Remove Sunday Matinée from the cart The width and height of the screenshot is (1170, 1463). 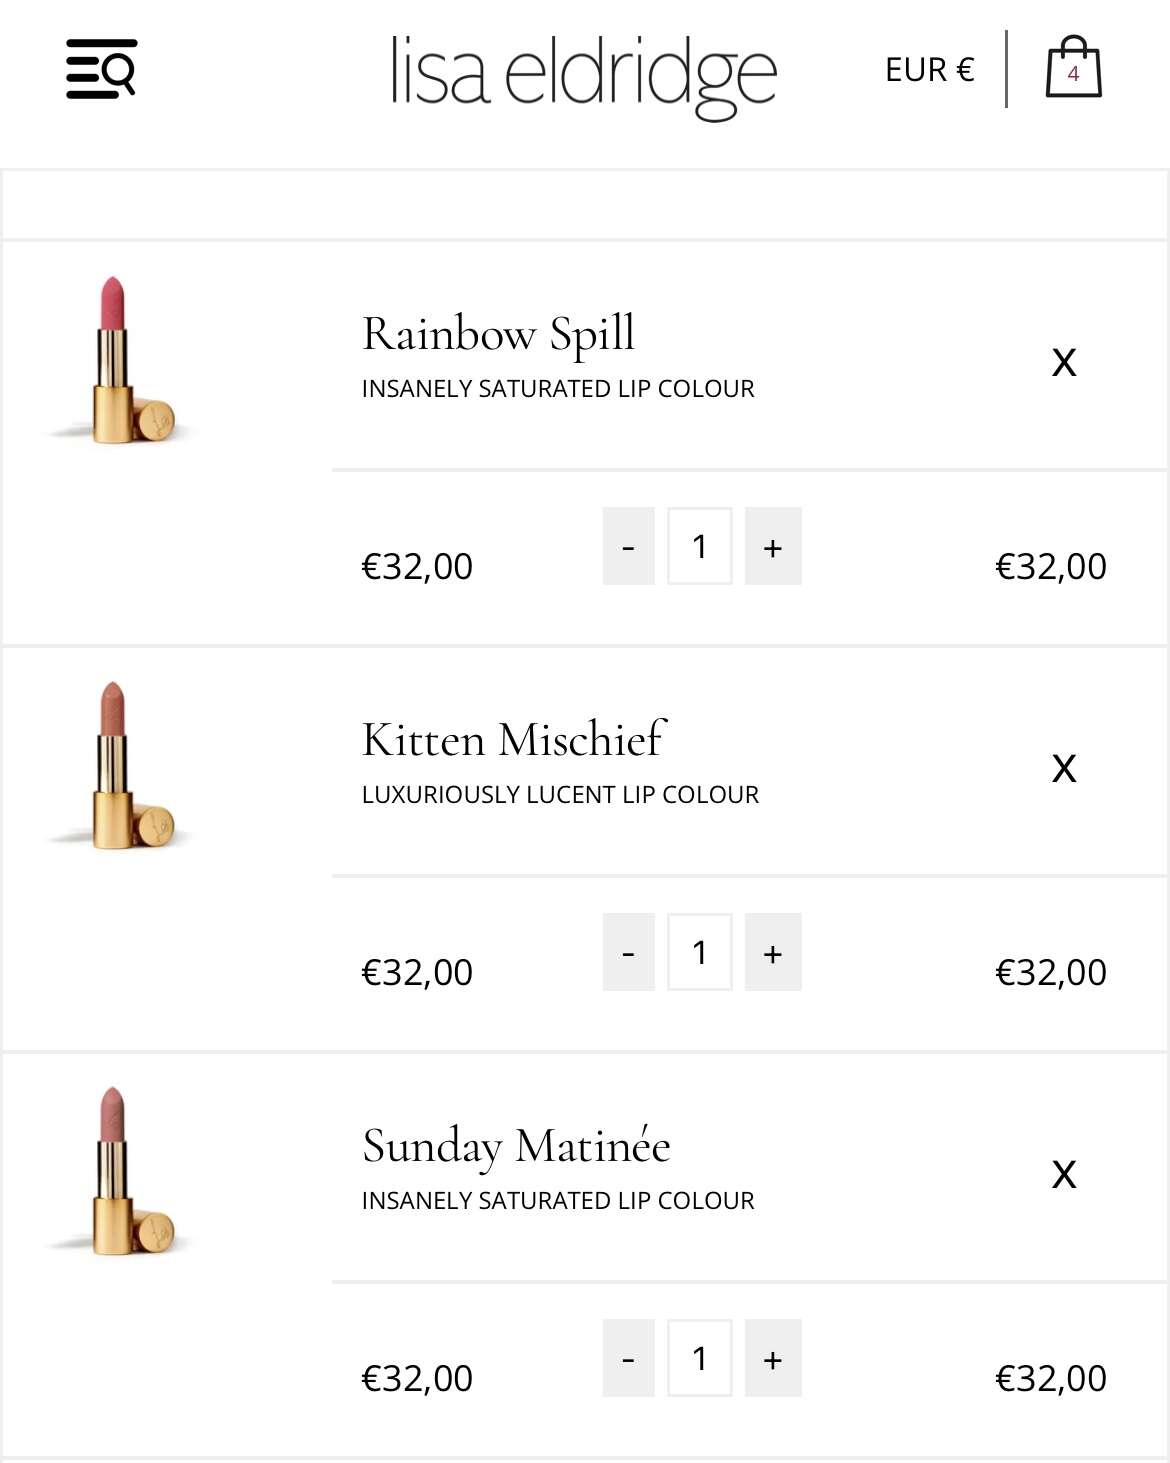click(x=1064, y=1174)
